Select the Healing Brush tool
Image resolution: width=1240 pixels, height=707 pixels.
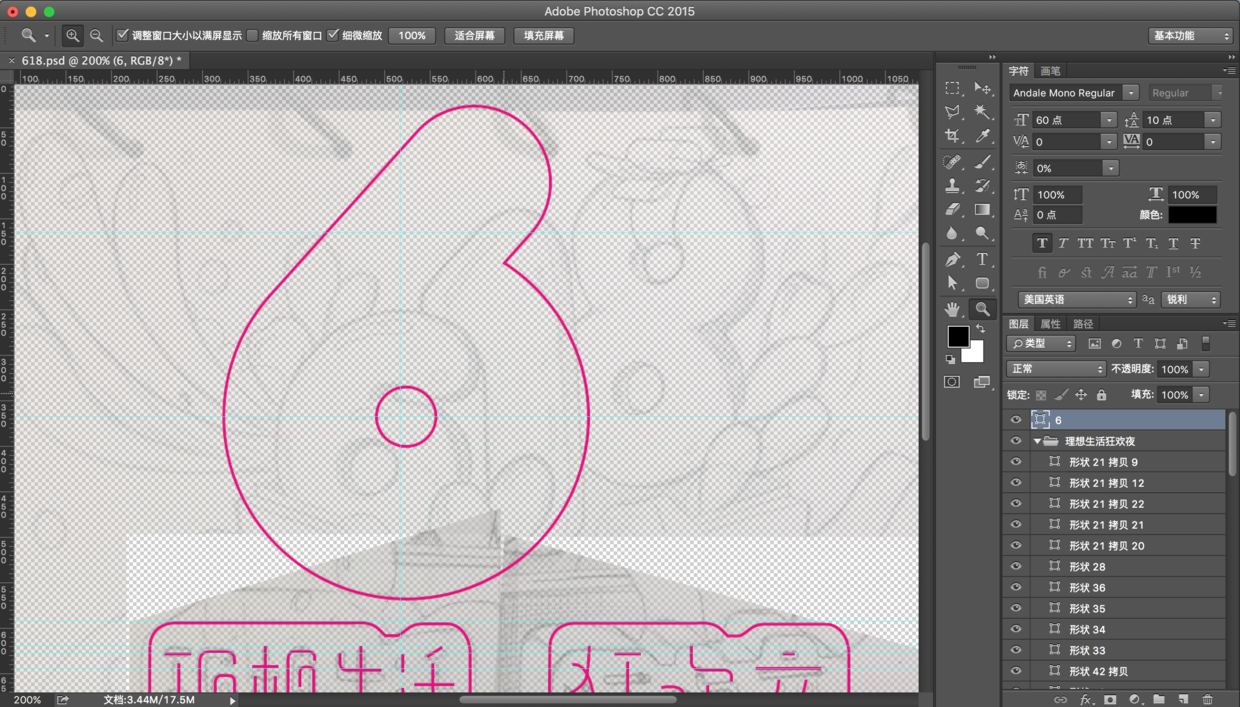pos(952,162)
